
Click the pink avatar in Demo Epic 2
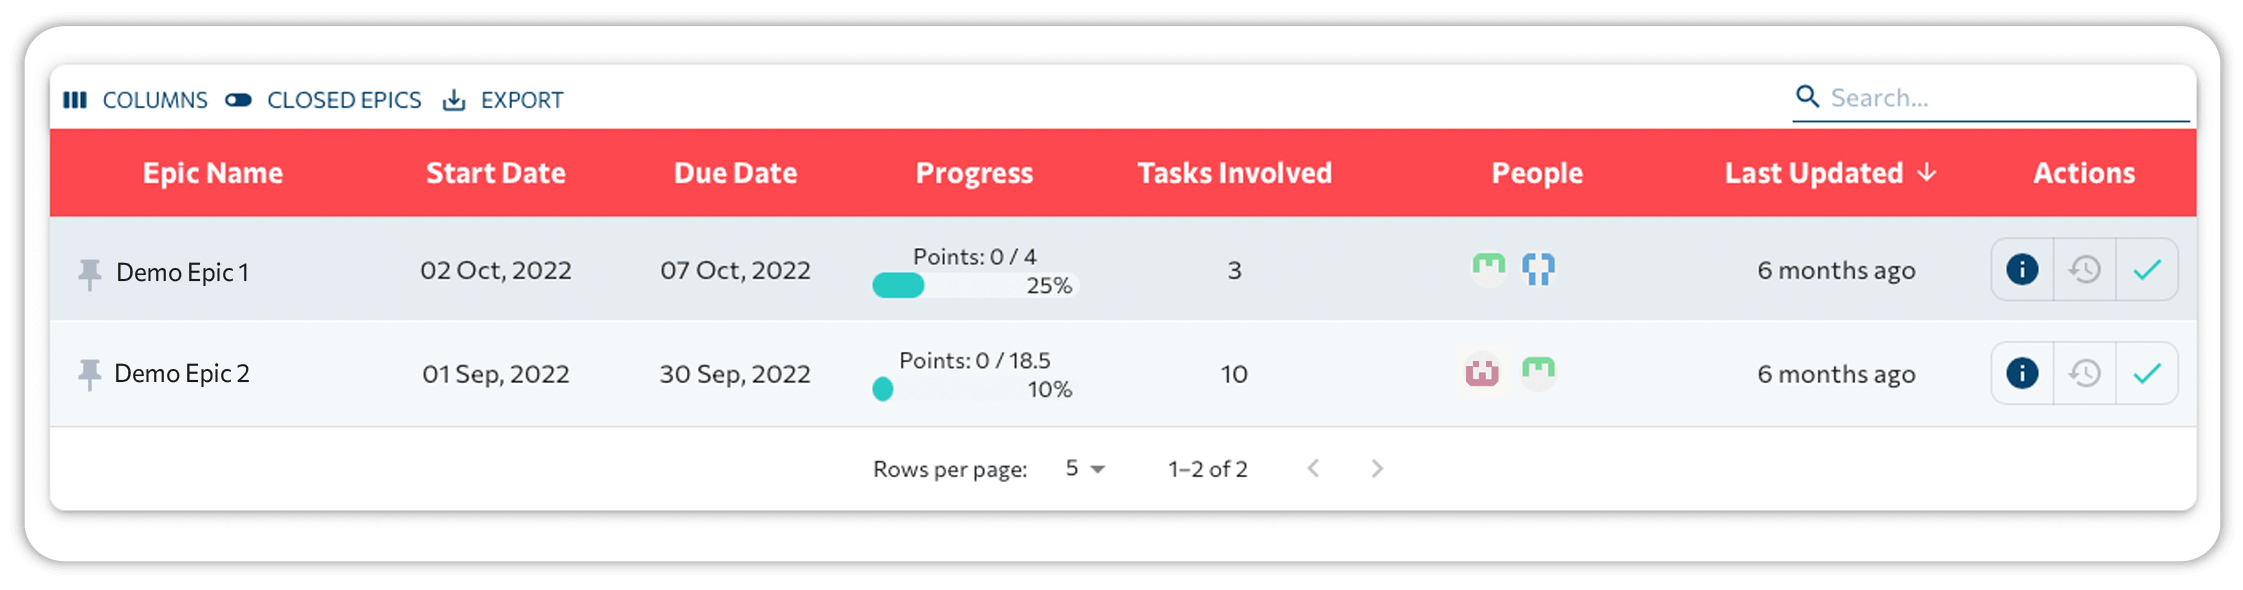(x=1482, y=373)
